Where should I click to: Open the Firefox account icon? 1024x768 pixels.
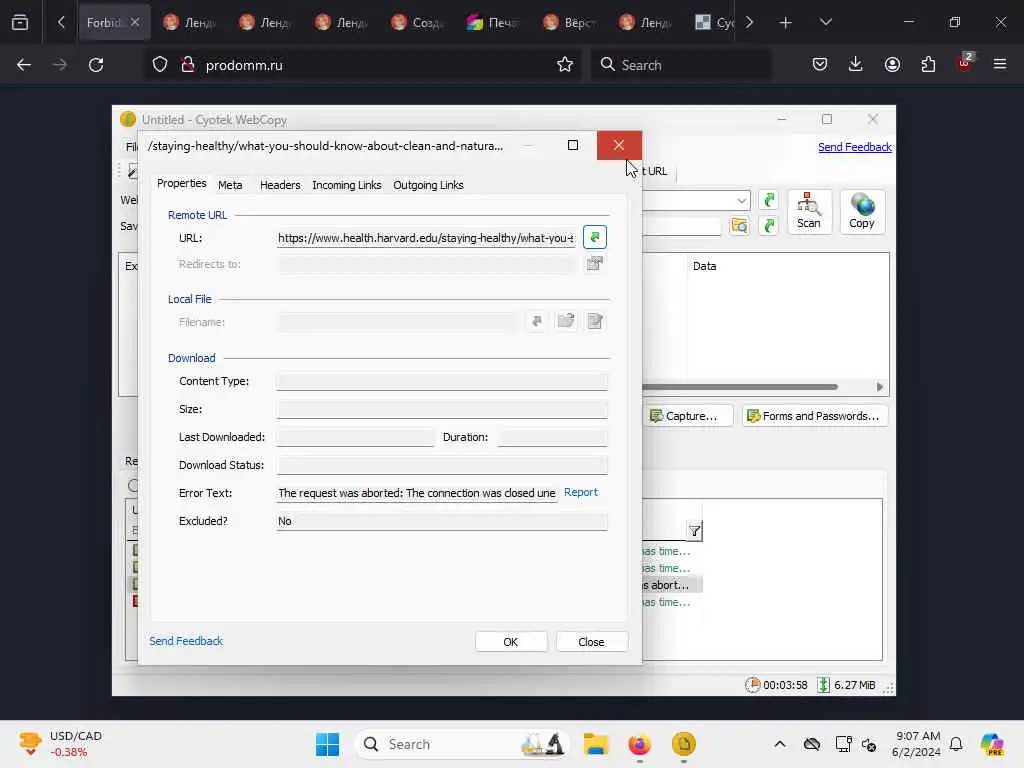[x=892, y=65]
